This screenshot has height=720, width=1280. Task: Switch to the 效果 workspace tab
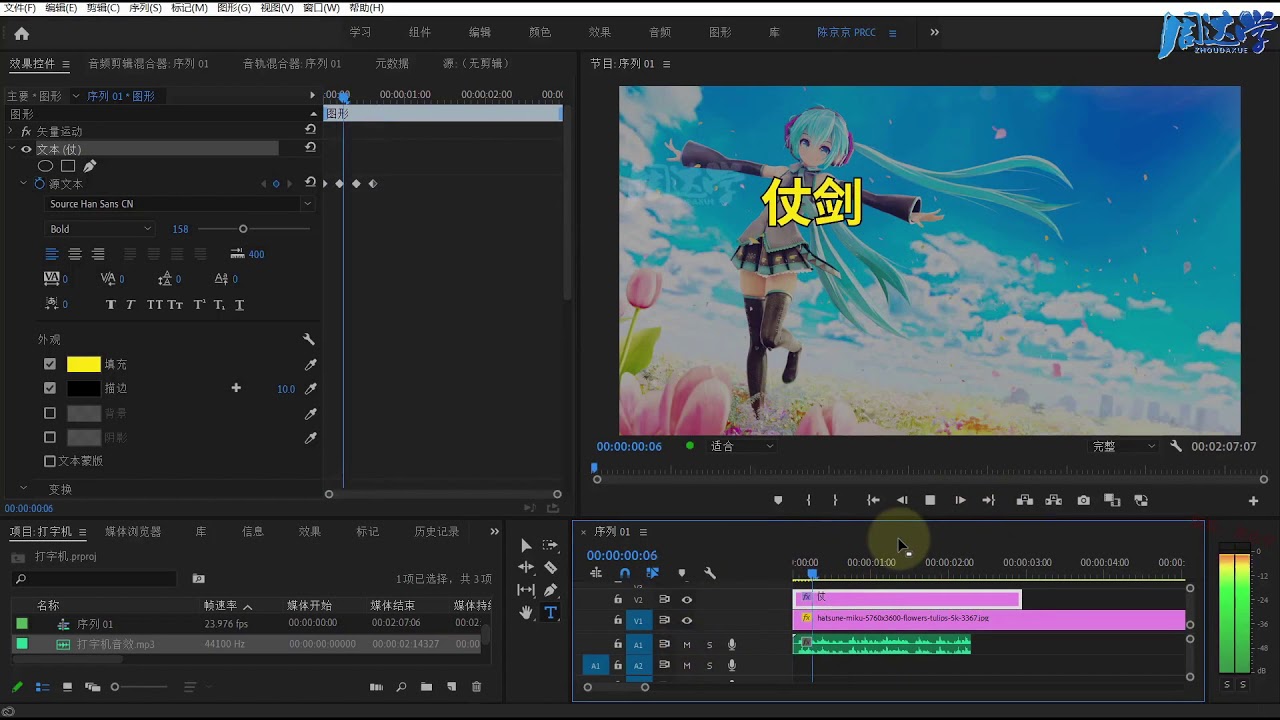click(600, 32)
